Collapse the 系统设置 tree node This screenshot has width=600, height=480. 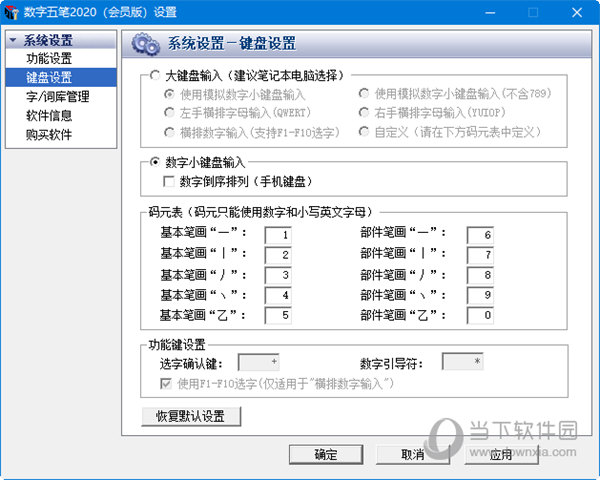14,41
